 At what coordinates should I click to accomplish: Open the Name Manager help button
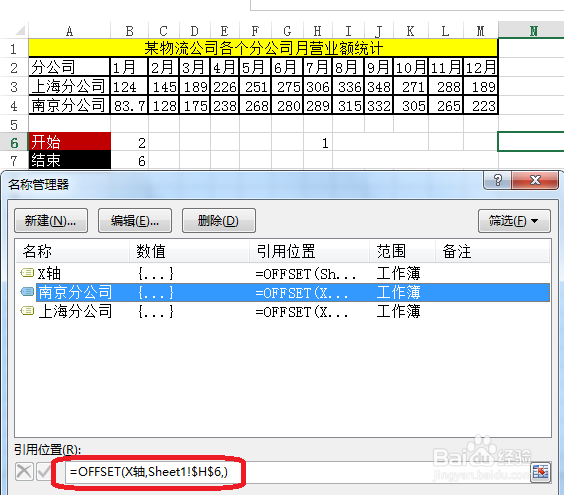coord(497,180)
